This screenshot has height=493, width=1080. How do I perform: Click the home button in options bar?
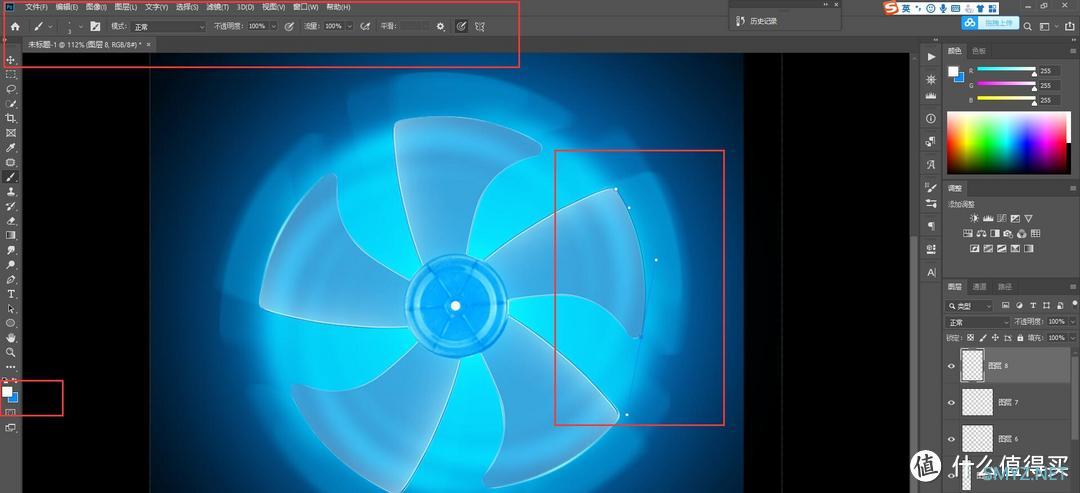pyautogui.click(x=15, y=26)
